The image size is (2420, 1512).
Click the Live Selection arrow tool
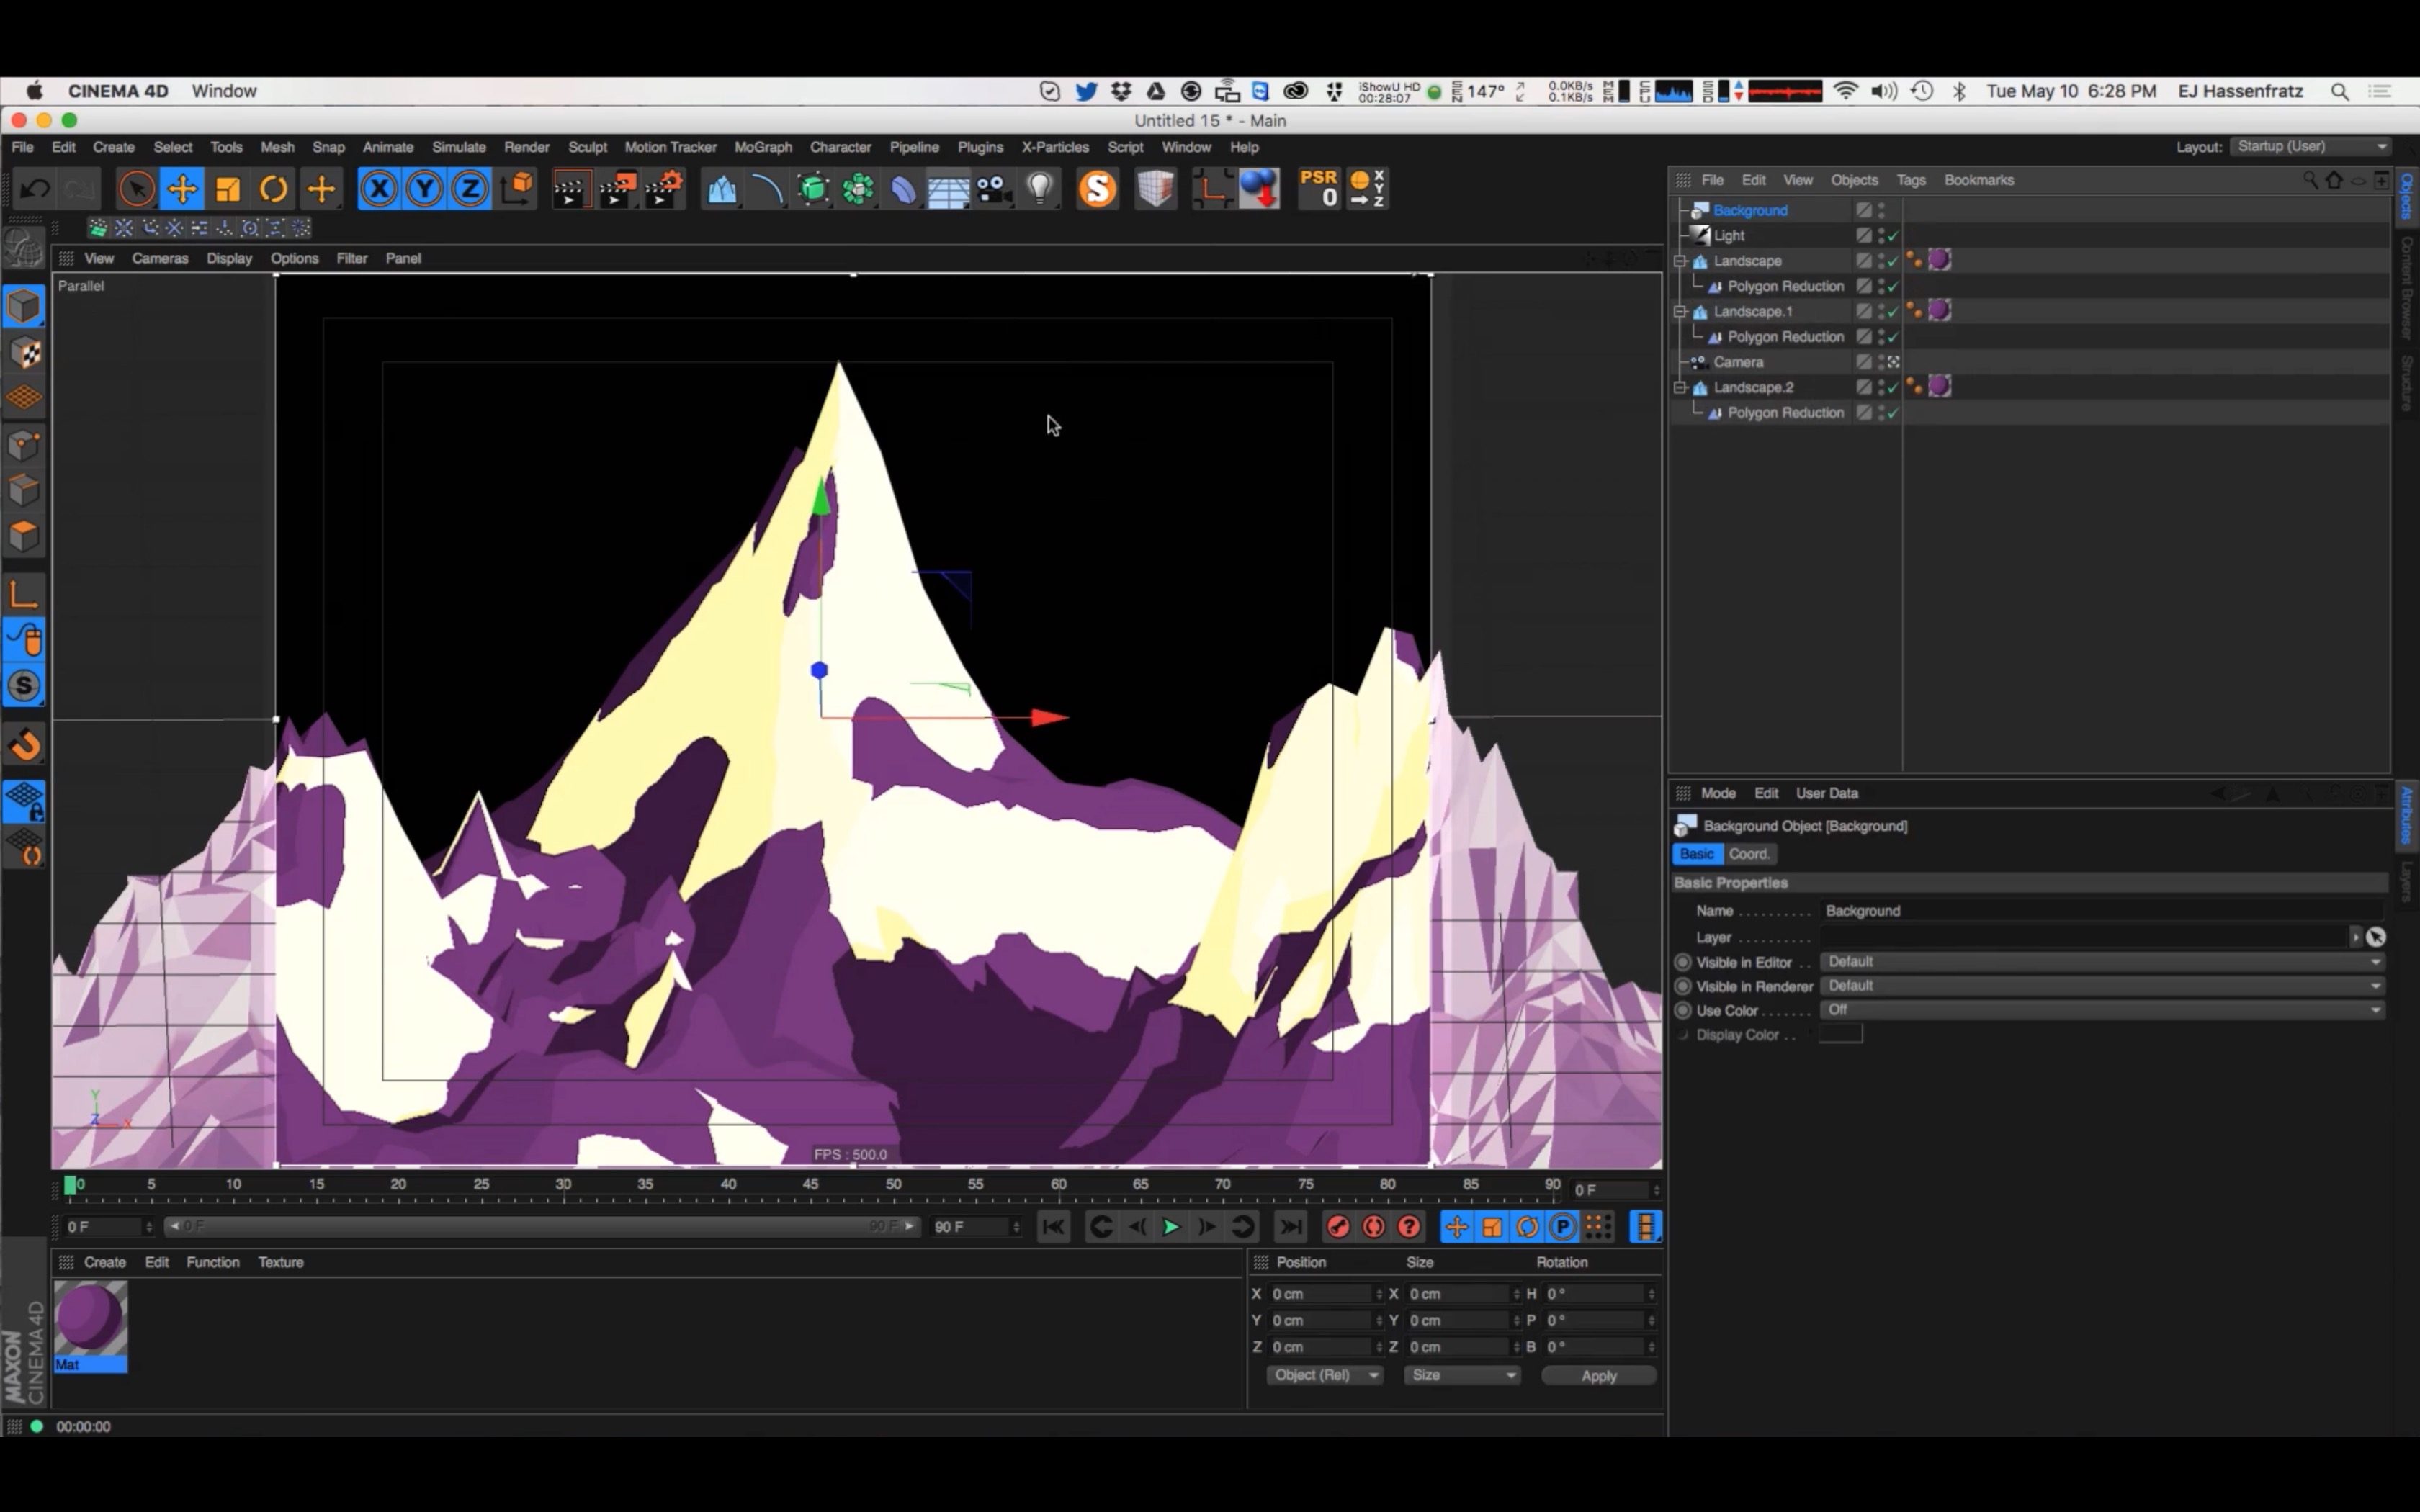click(x=137, y=189)
